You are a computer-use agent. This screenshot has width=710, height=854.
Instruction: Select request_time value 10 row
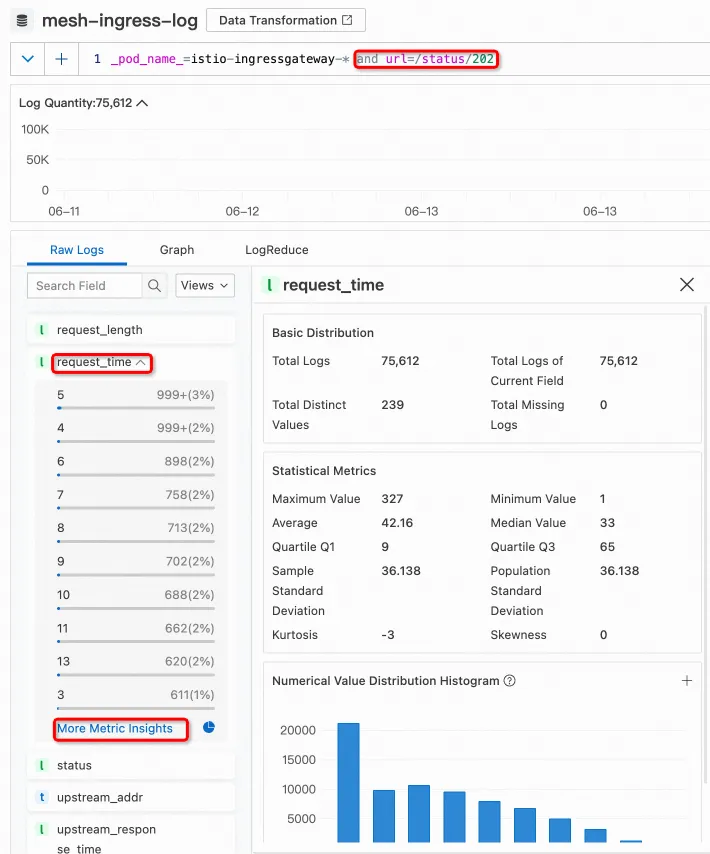(136, 598)
